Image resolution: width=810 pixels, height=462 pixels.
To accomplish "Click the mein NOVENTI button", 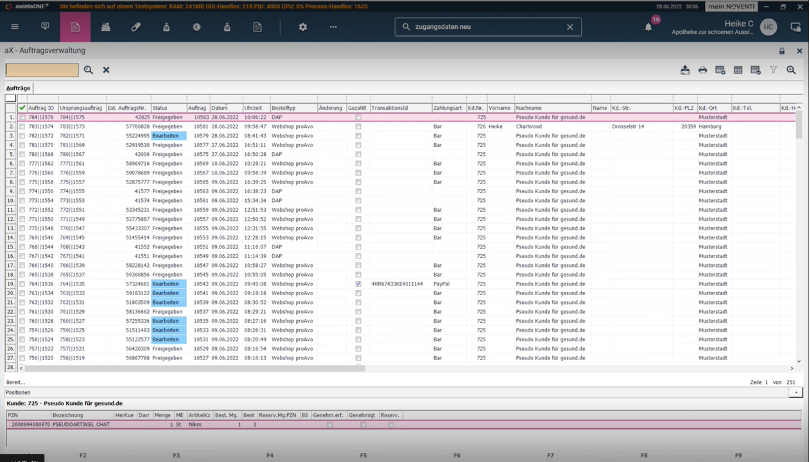I will coord(731,7).
